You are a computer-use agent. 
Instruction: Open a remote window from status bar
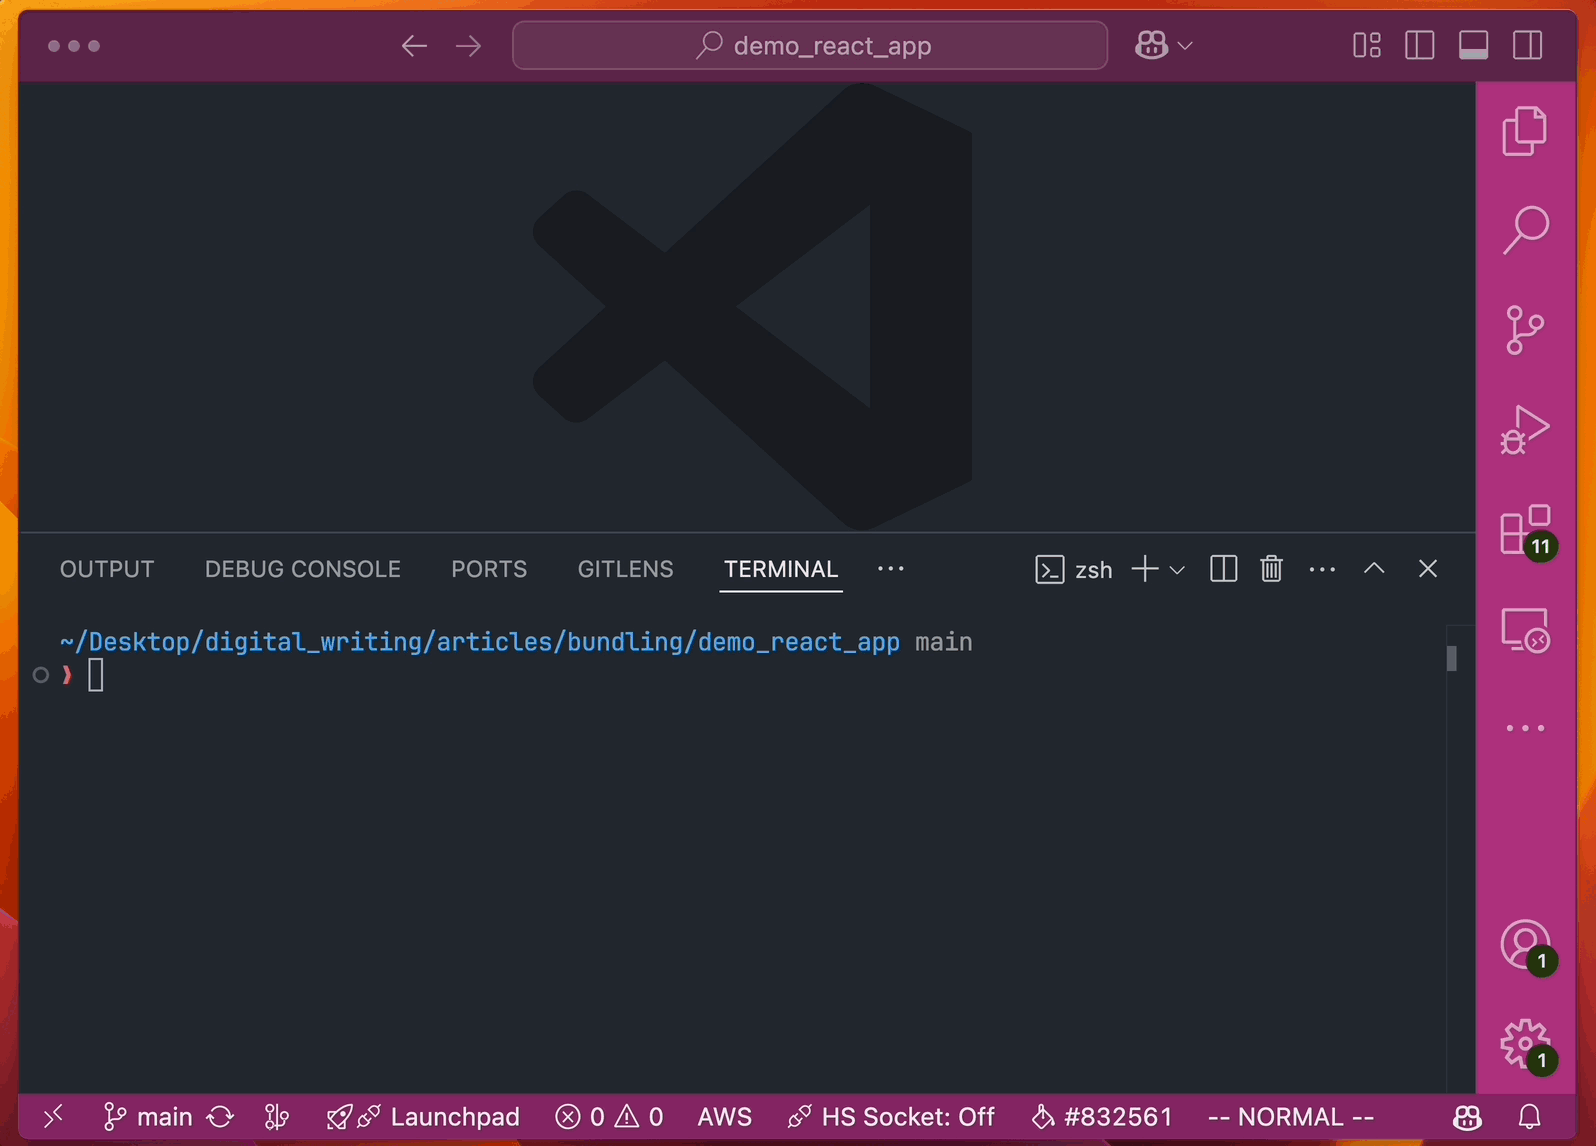[53, 1116]
